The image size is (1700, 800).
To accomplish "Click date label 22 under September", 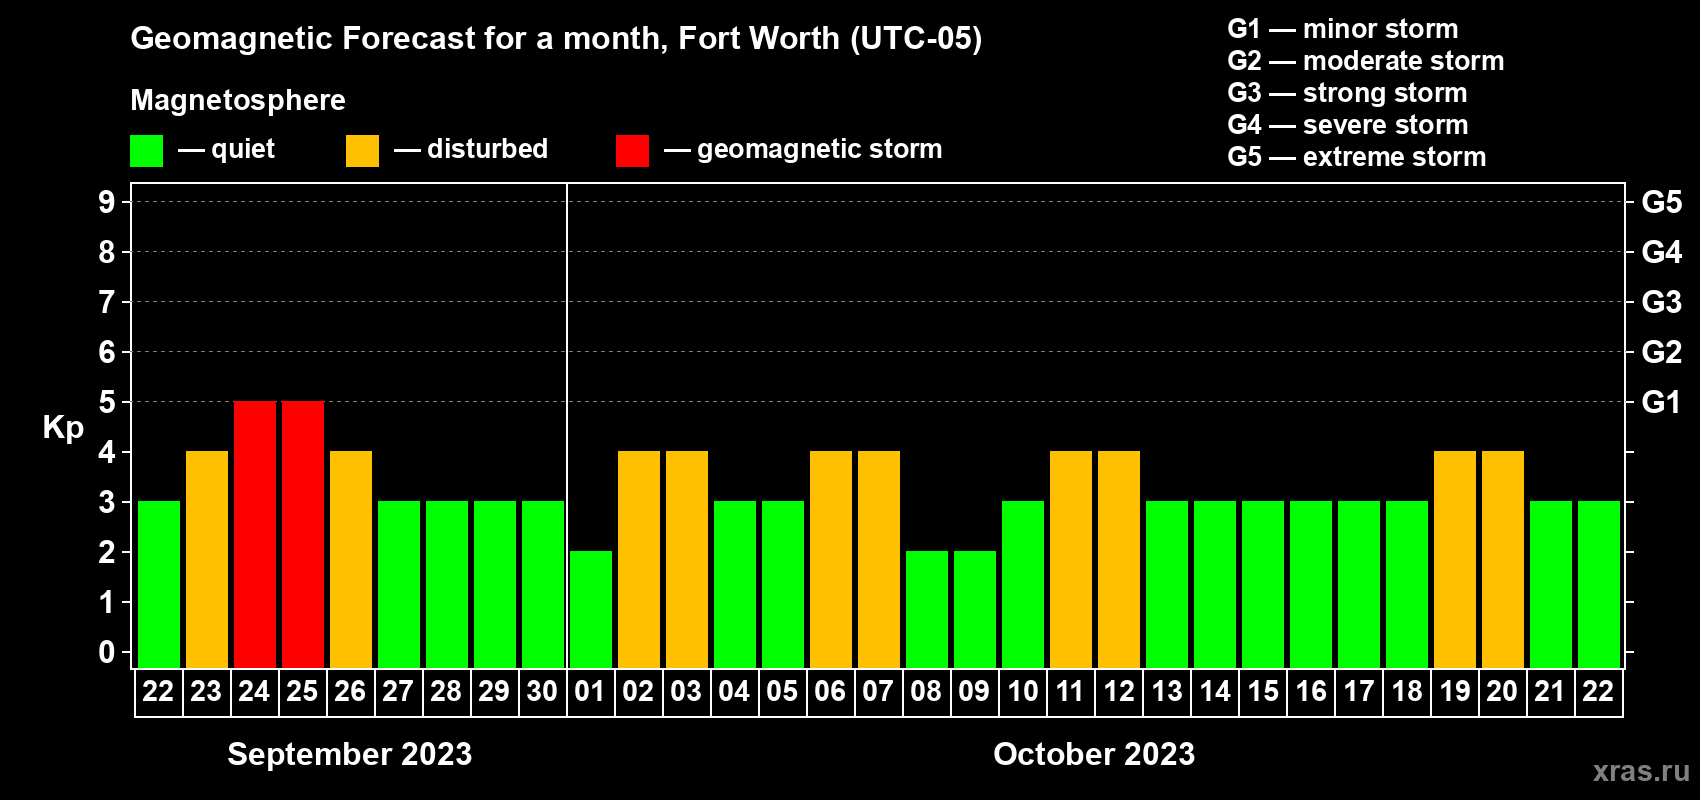I will [158, 692].
